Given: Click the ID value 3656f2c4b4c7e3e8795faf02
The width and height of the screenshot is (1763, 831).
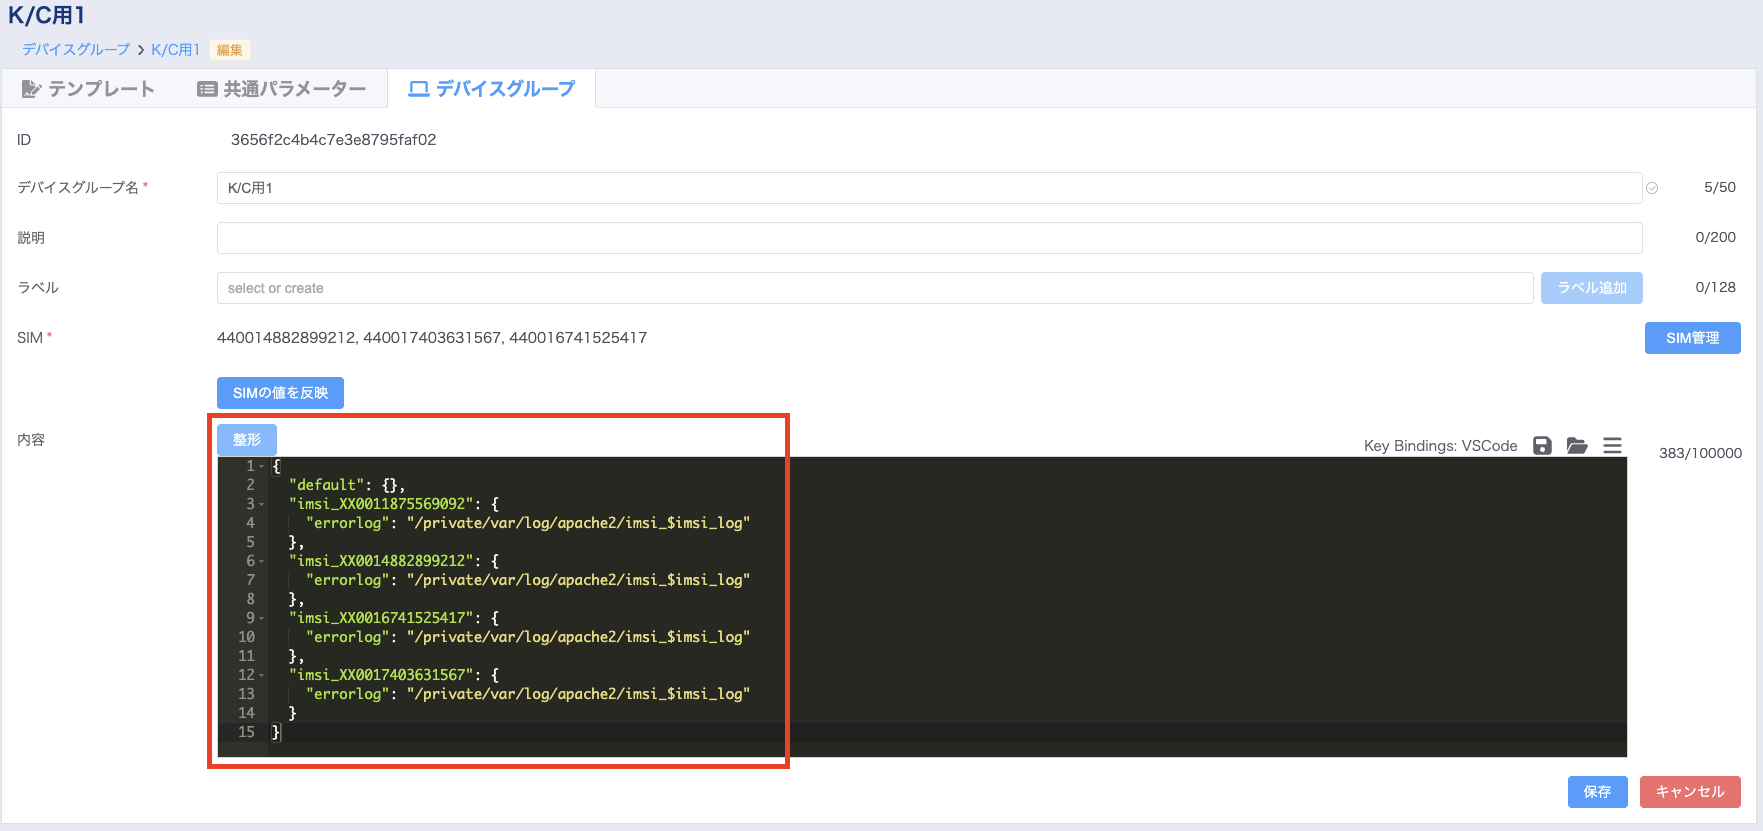Looking at the screenshot, I should (333, 140).
